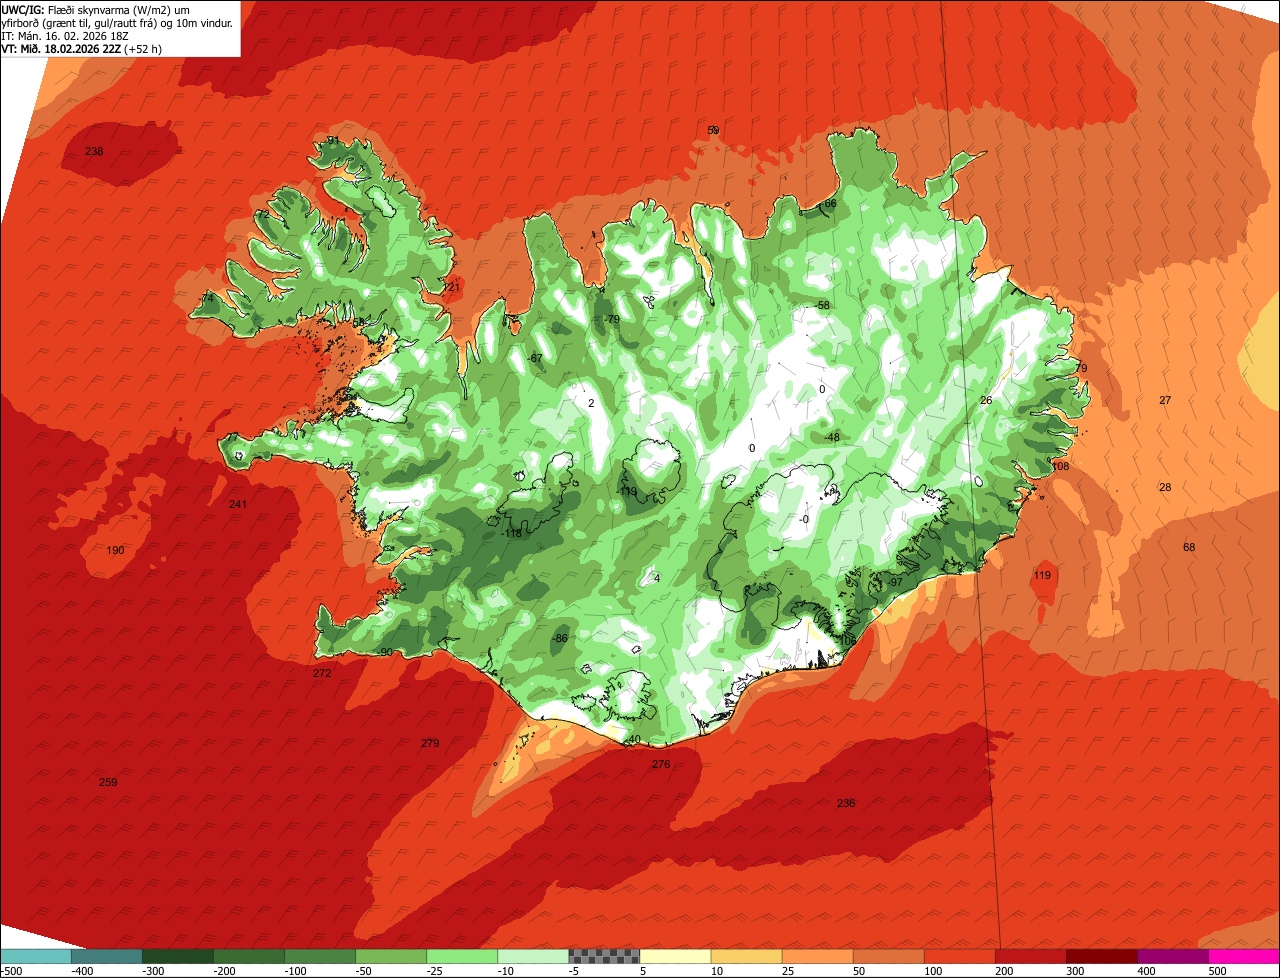Click the crimson 200 to 300 legend swatch
Screen dimensions: 1280x978
(x=1031, y=955)
